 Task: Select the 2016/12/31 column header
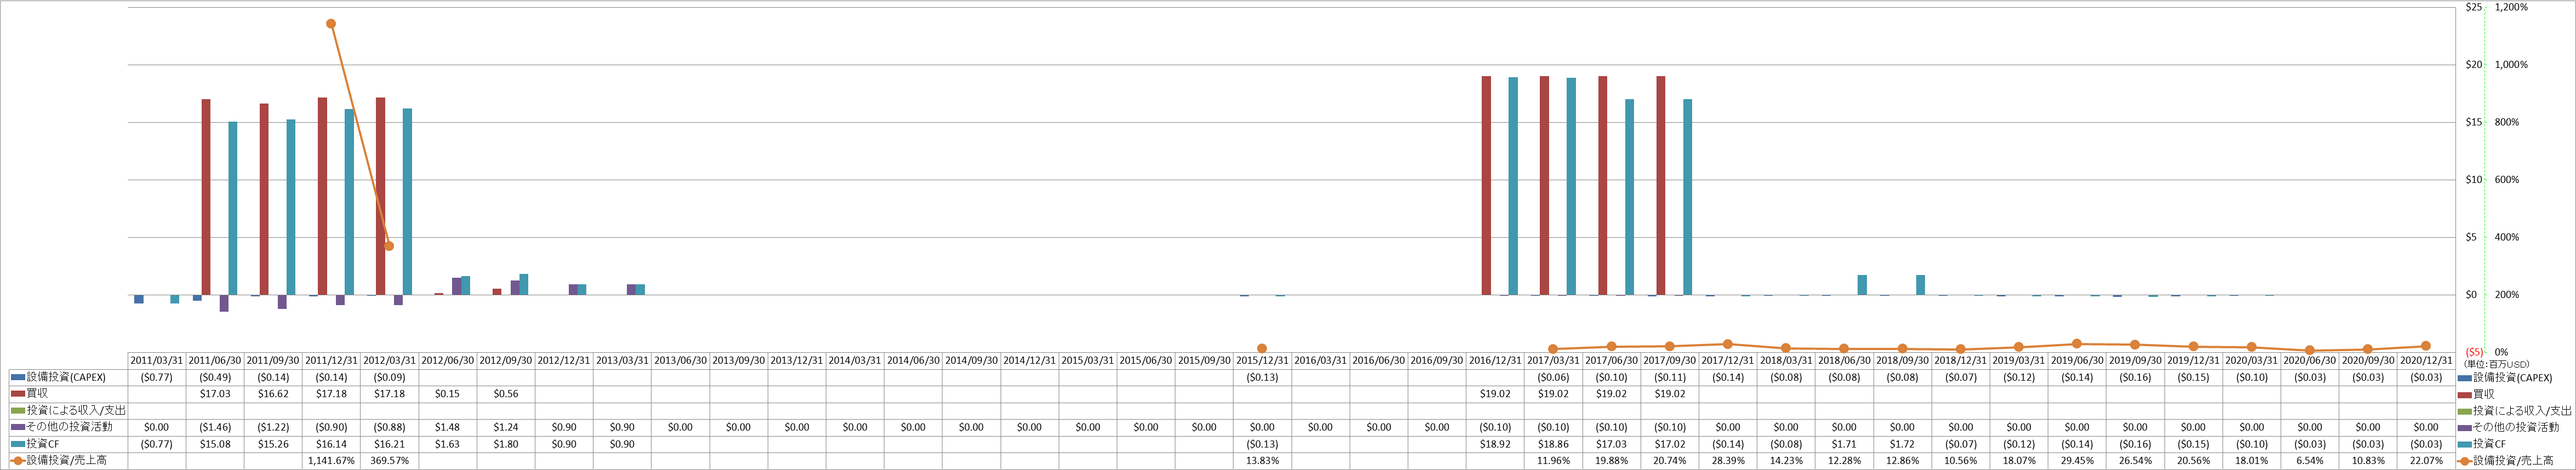[x=1495, y=360]
